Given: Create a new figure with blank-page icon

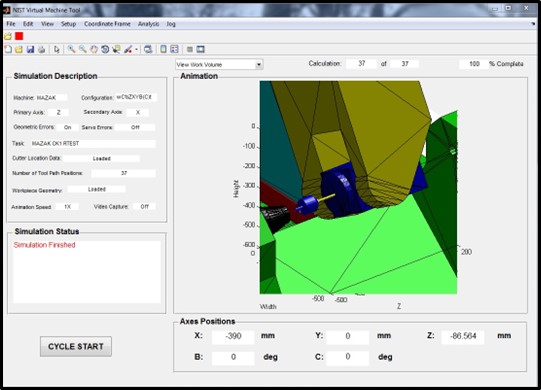Looking at the screenshot, I should tap(8, 49).
